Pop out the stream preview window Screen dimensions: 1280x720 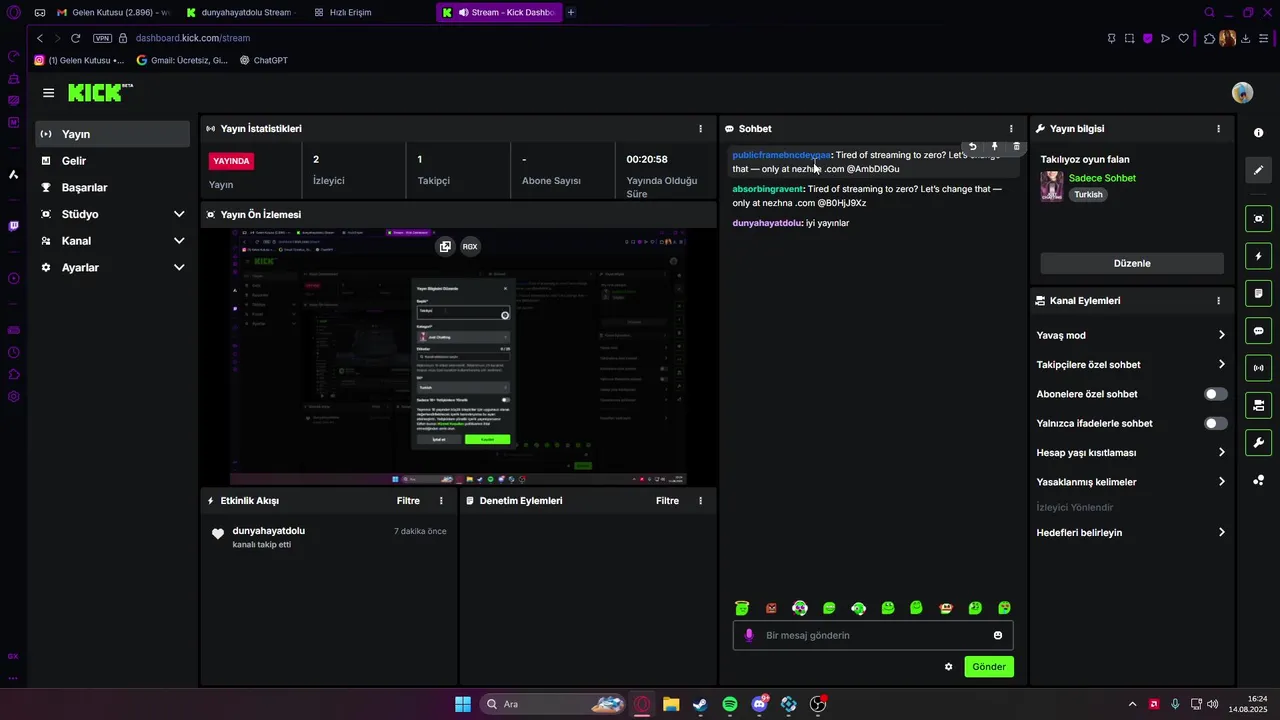(445, 246)
